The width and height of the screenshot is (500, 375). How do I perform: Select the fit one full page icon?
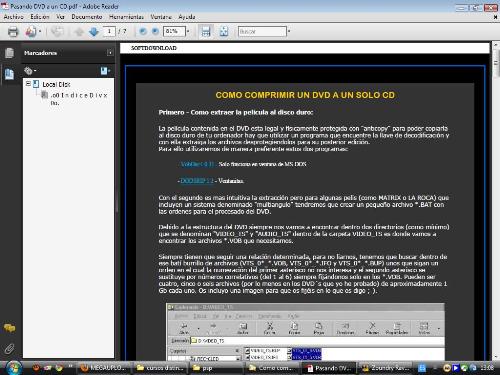(x=224, y=32)
